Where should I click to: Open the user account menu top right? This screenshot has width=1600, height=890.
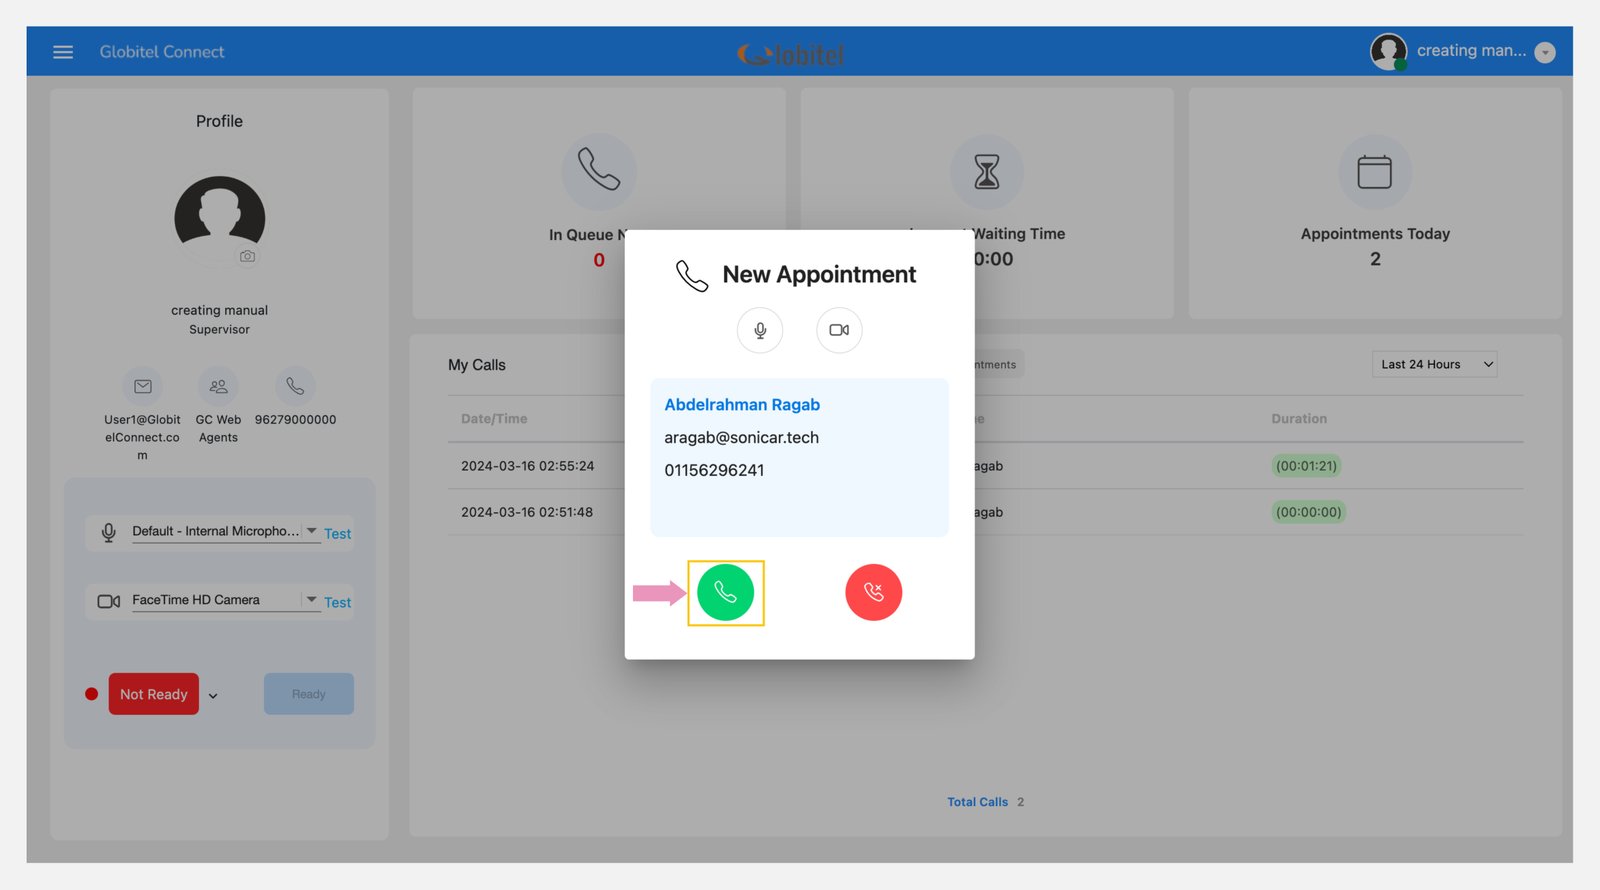tap(1545, 53)
